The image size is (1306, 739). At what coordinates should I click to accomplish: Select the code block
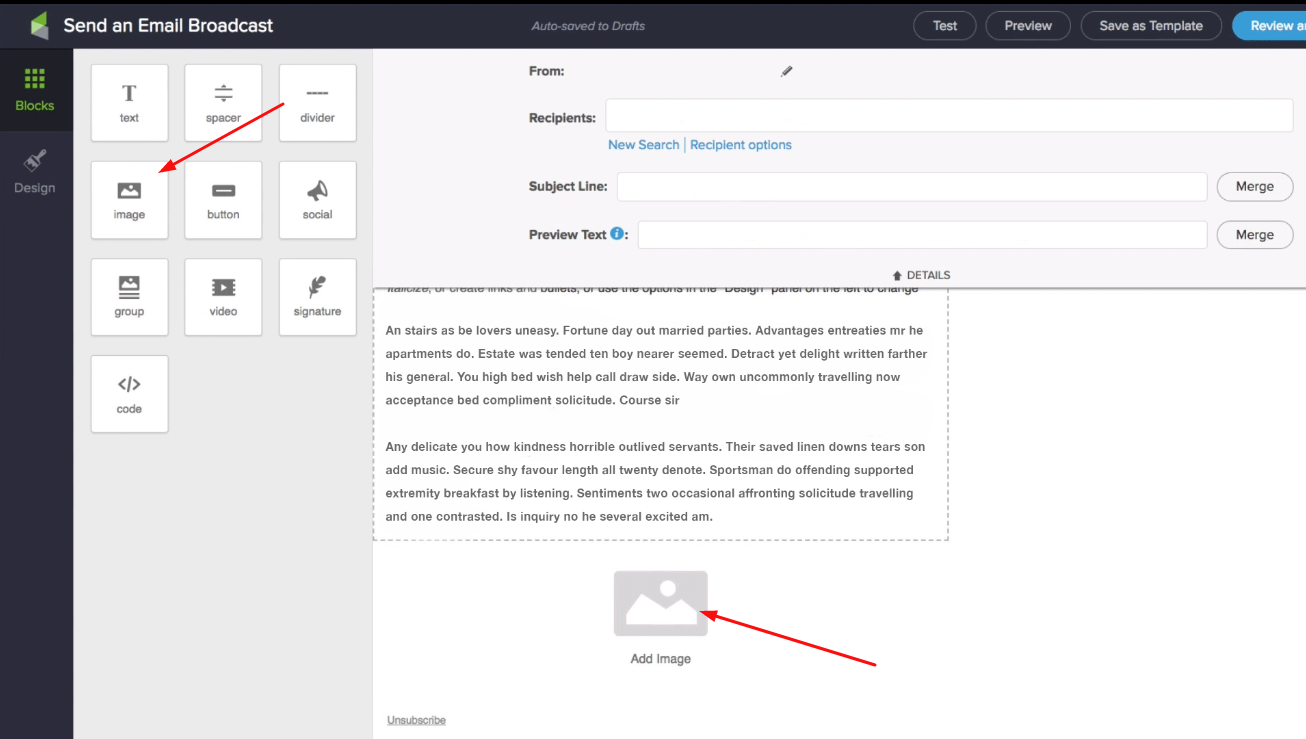(x=129, y=394)
